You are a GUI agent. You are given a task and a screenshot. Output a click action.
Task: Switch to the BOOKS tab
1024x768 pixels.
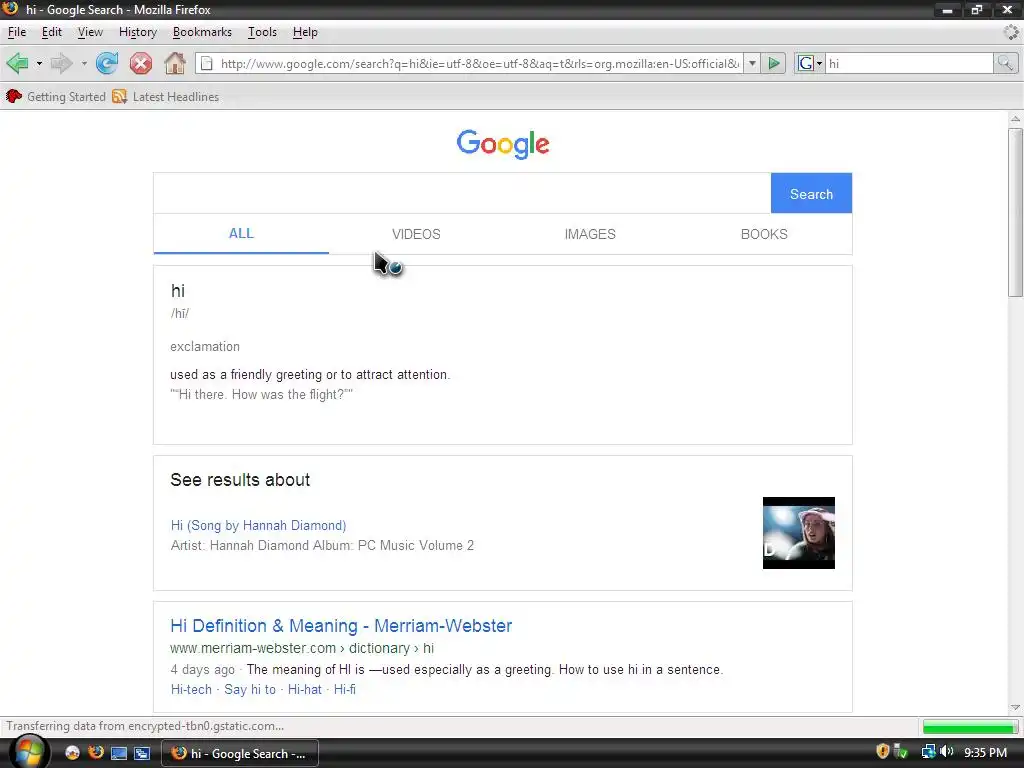click(764, 234)
